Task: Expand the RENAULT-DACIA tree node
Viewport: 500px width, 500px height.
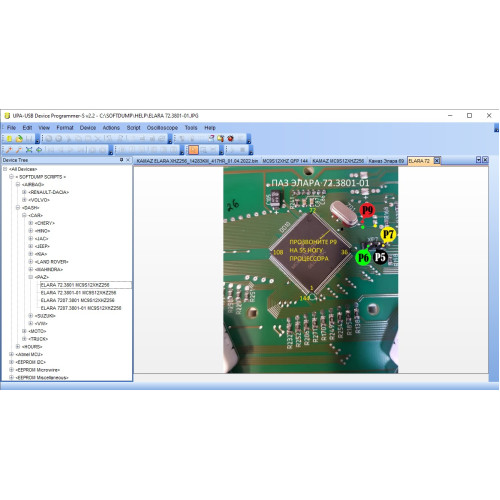Action: click(x=24, y=192)
